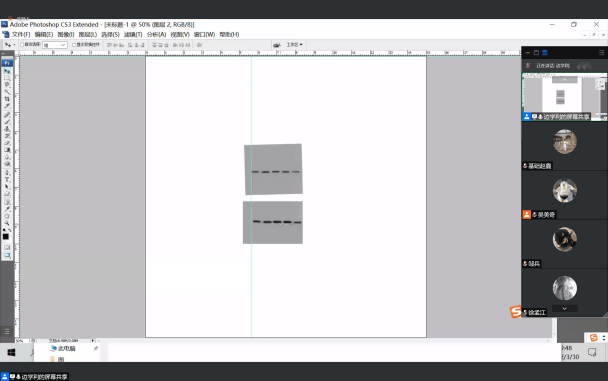This screenshot has width=608, height=381.
Task: Select the Brush tool
Action: click(x=7, y=122)
